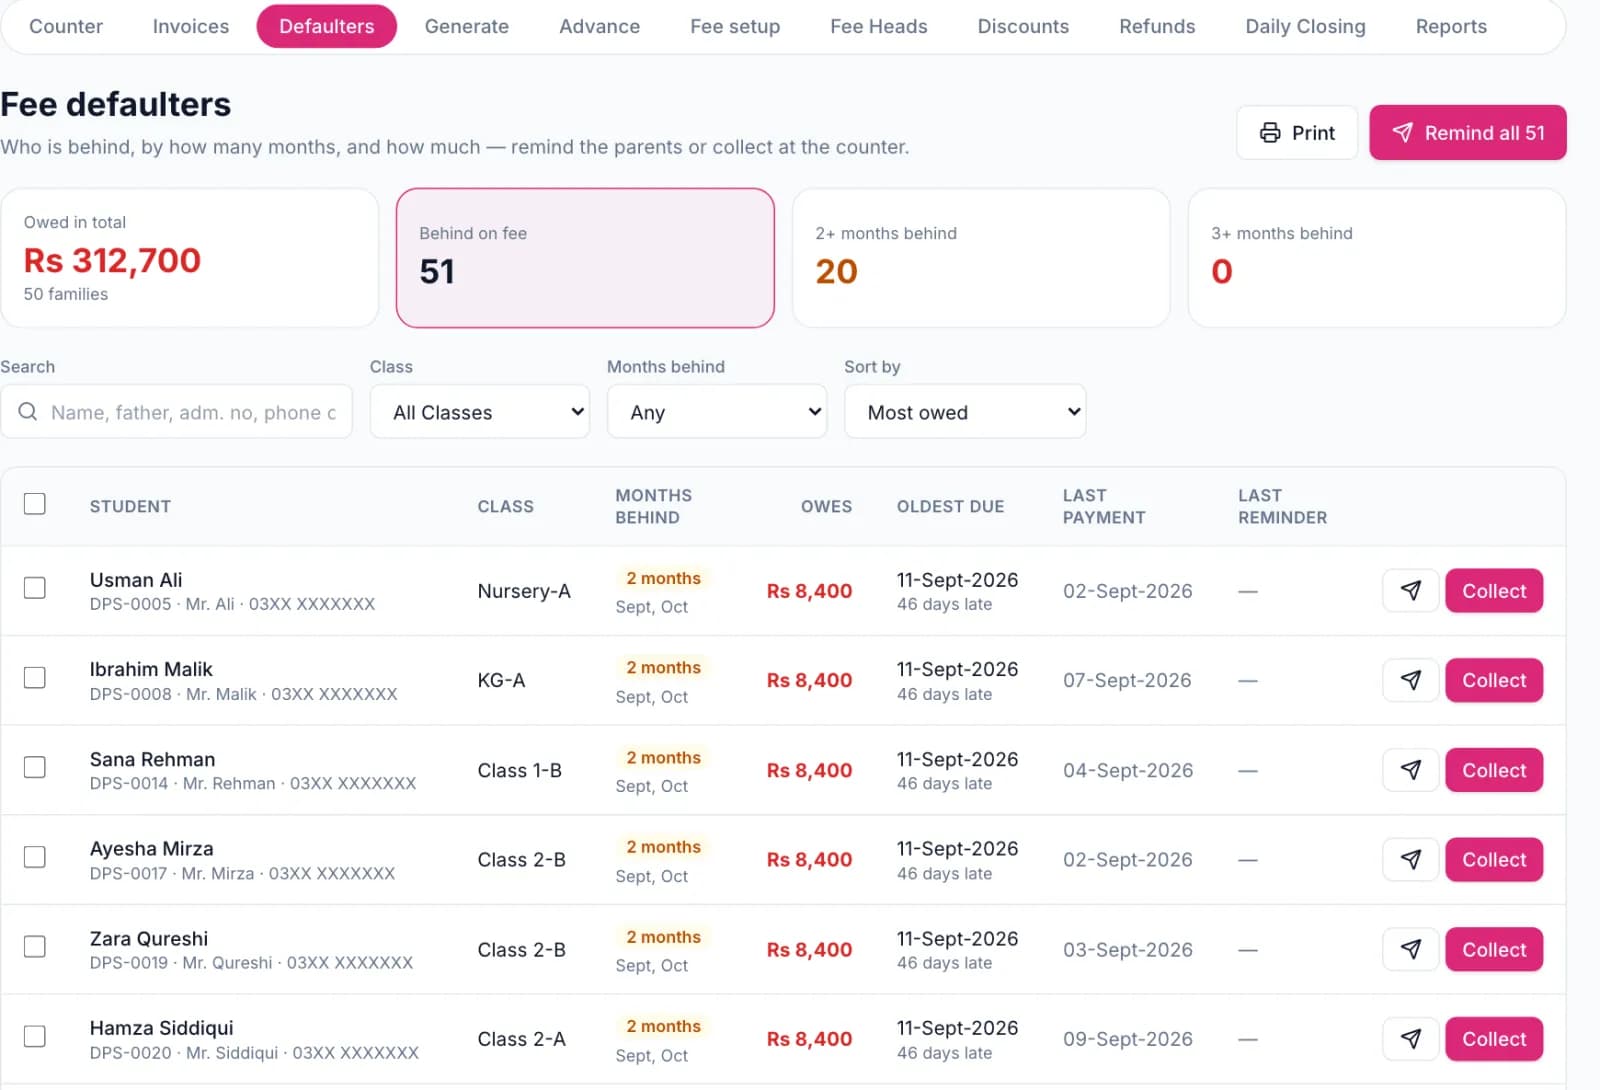1600x1090 pixels.
Task: Open the Months behind Any dropdown
Action: tap(717, 412)
